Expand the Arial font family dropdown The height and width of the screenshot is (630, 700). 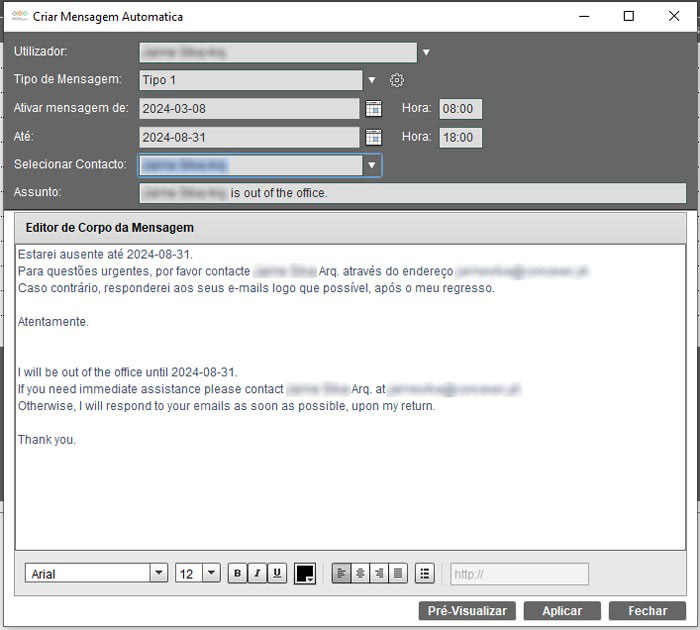click(158, 573)
